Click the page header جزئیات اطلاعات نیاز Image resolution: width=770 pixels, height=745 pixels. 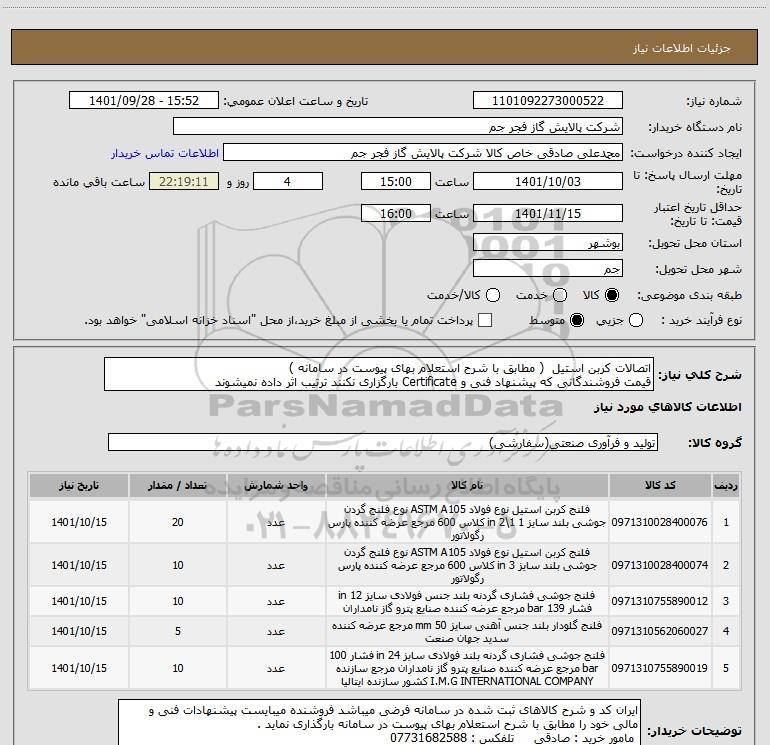[x=682, y=48]
